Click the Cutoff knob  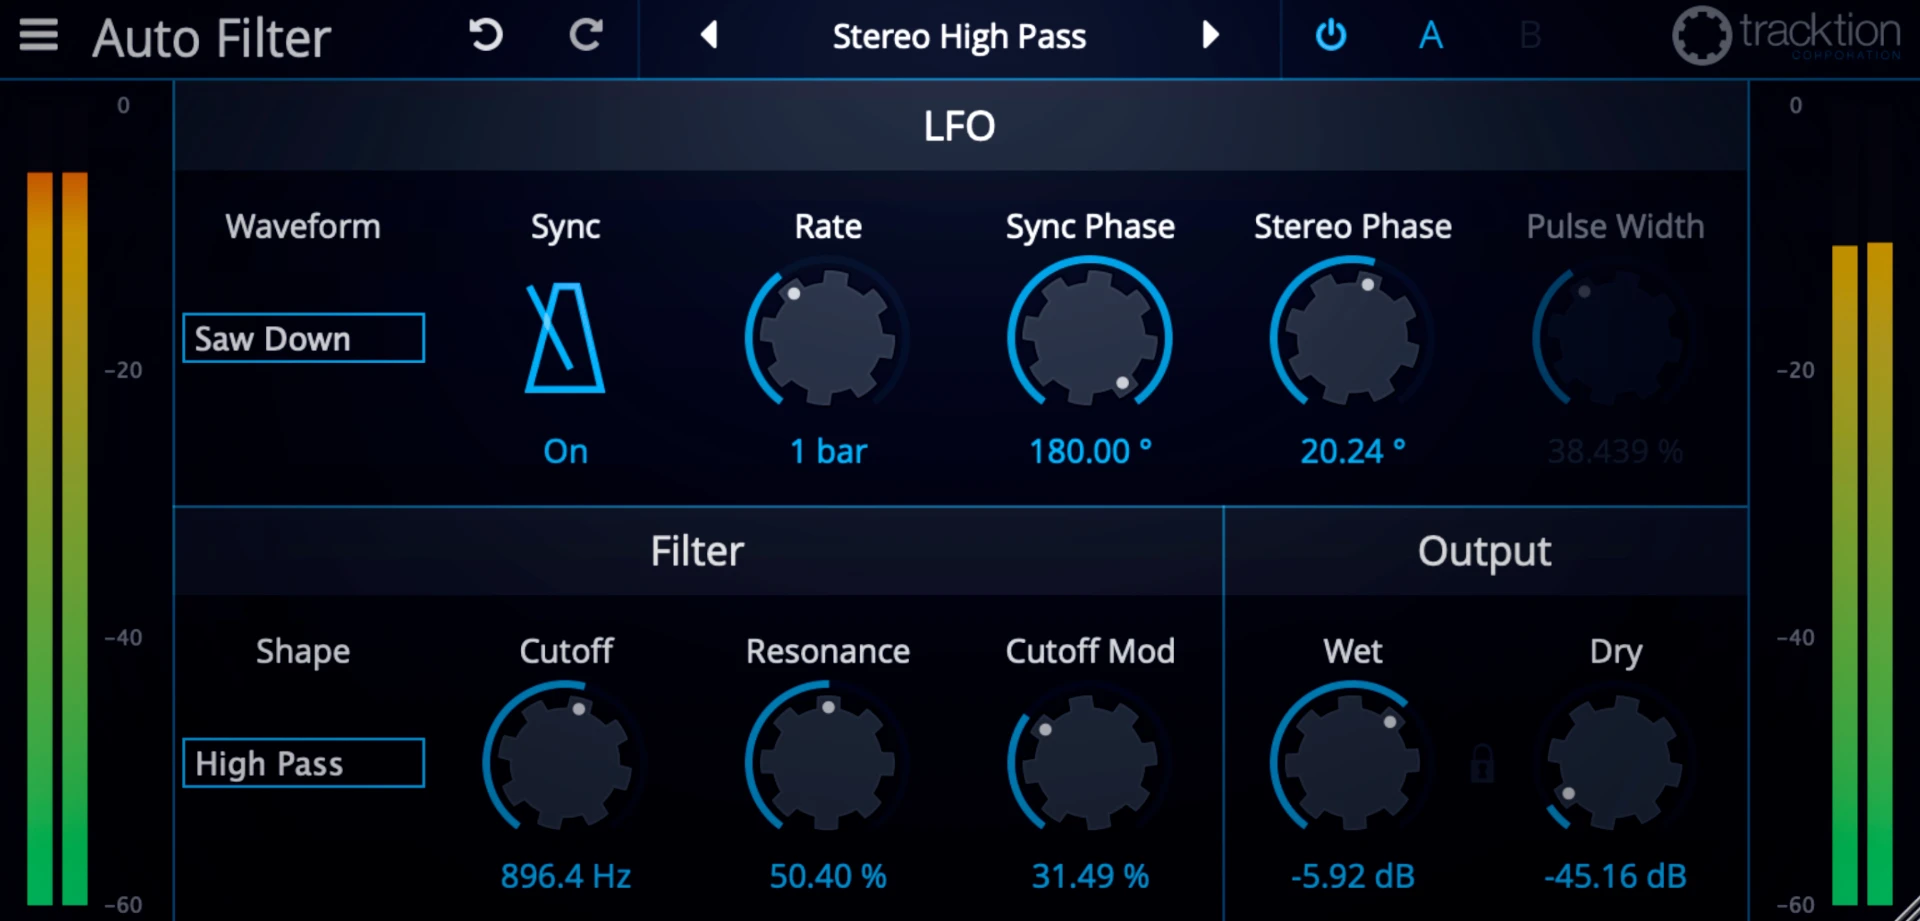pos(565,762)
